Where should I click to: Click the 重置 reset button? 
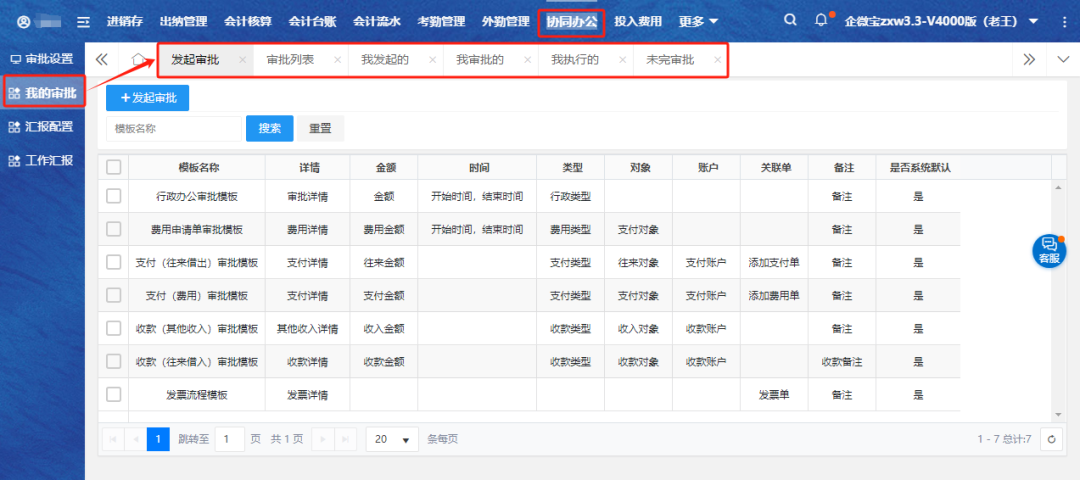(320, 128)
